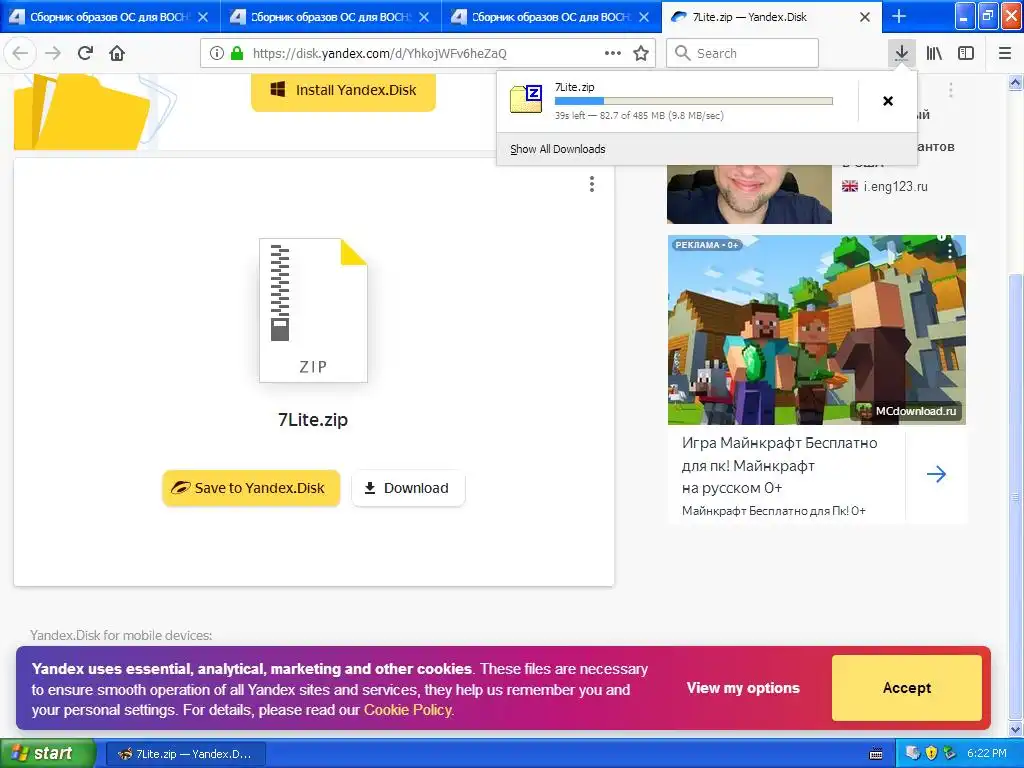The height and width of the screenshot is (768, 1024).
Task: Open the browser home page
Action: [x=117, y=53]
